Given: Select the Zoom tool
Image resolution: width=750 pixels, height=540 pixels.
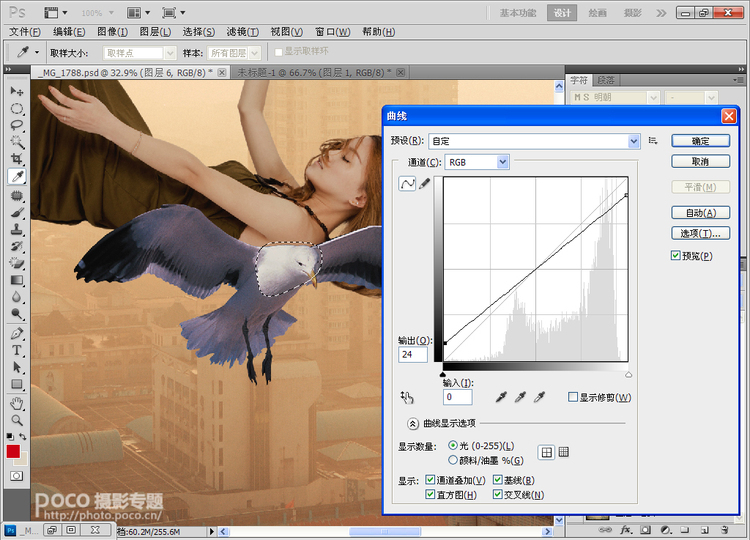Looking at the screenshot, I should point(17,420).
